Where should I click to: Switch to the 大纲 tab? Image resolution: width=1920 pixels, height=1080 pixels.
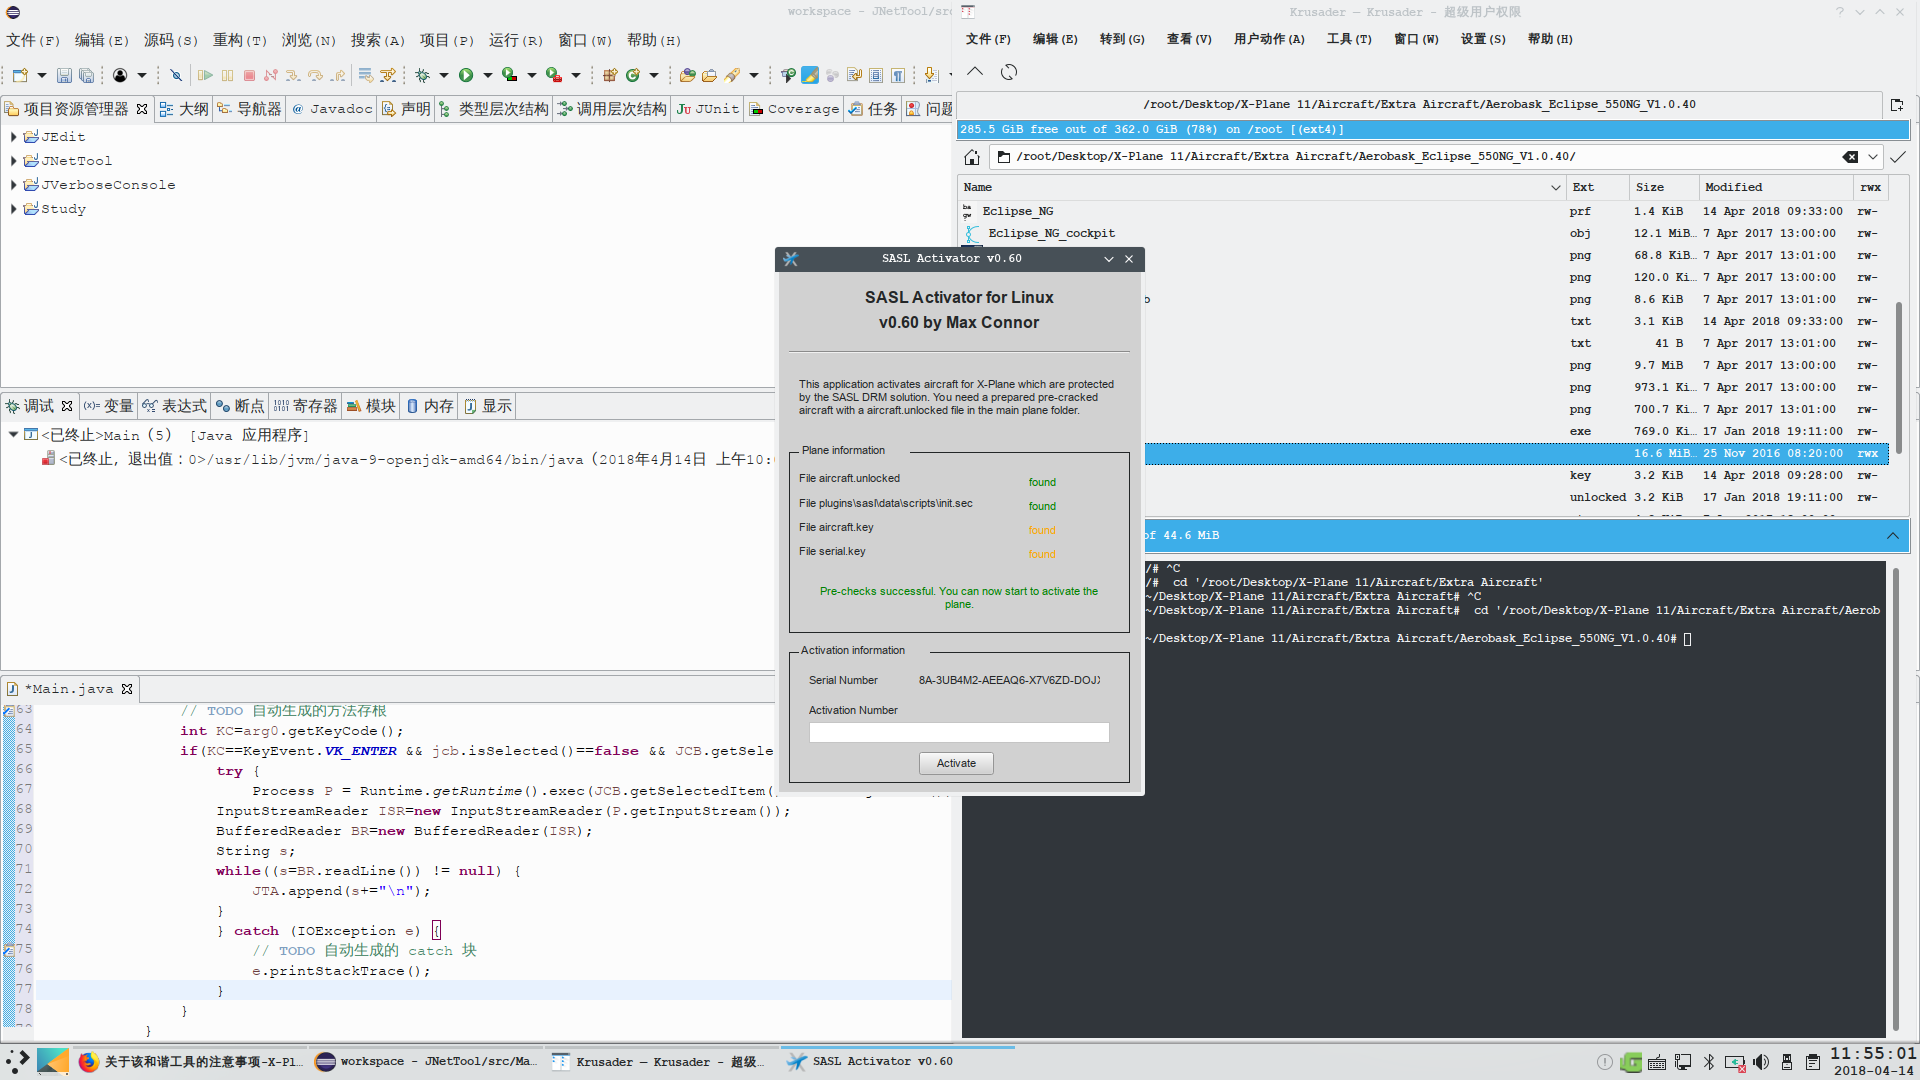pyautogui.click(x=184, y=109)
